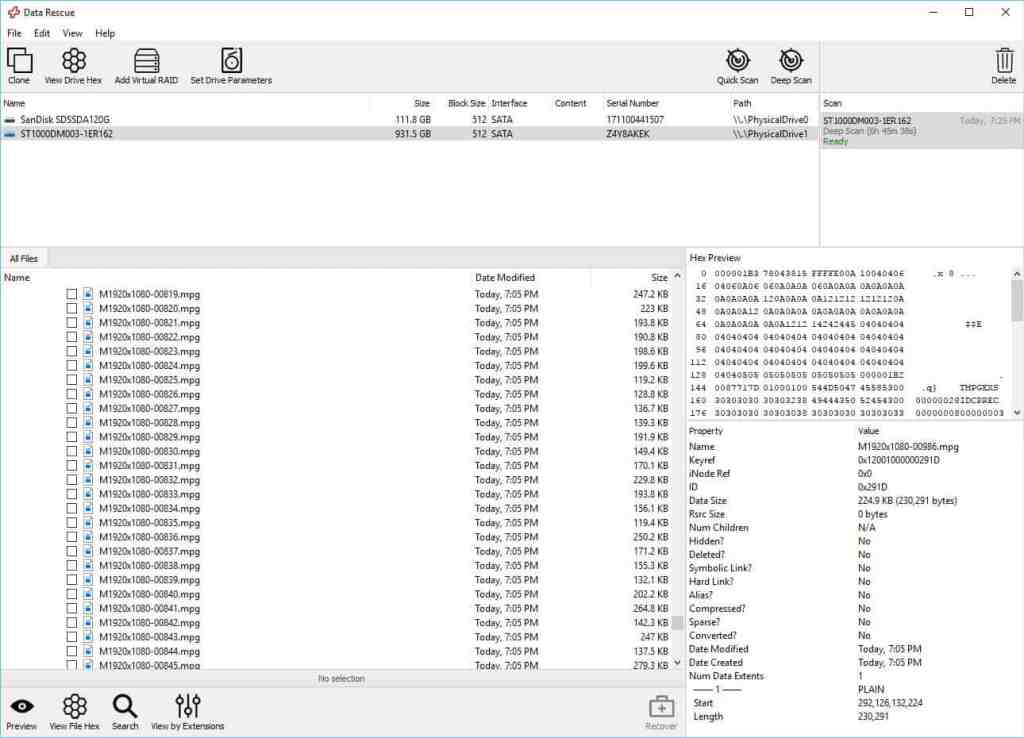Enable selection of M1920x1080-00845.mpg
Image resolution: width=1024 pixels, height=738 pixels.
click(71, 665)
